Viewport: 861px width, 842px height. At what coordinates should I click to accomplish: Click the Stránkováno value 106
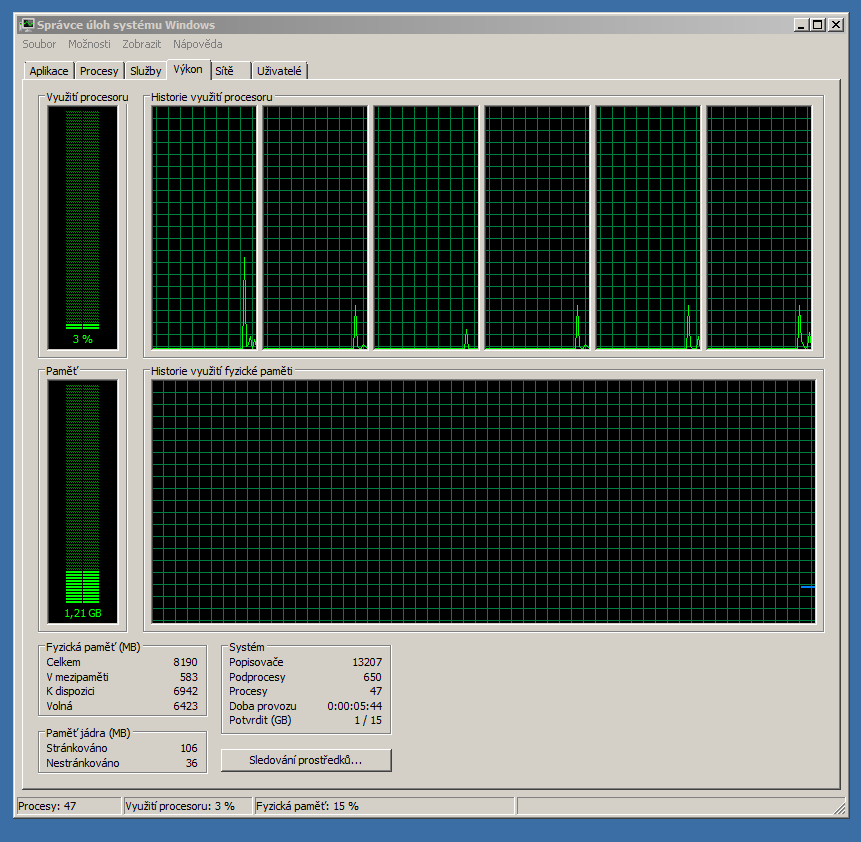click(188, 748)
